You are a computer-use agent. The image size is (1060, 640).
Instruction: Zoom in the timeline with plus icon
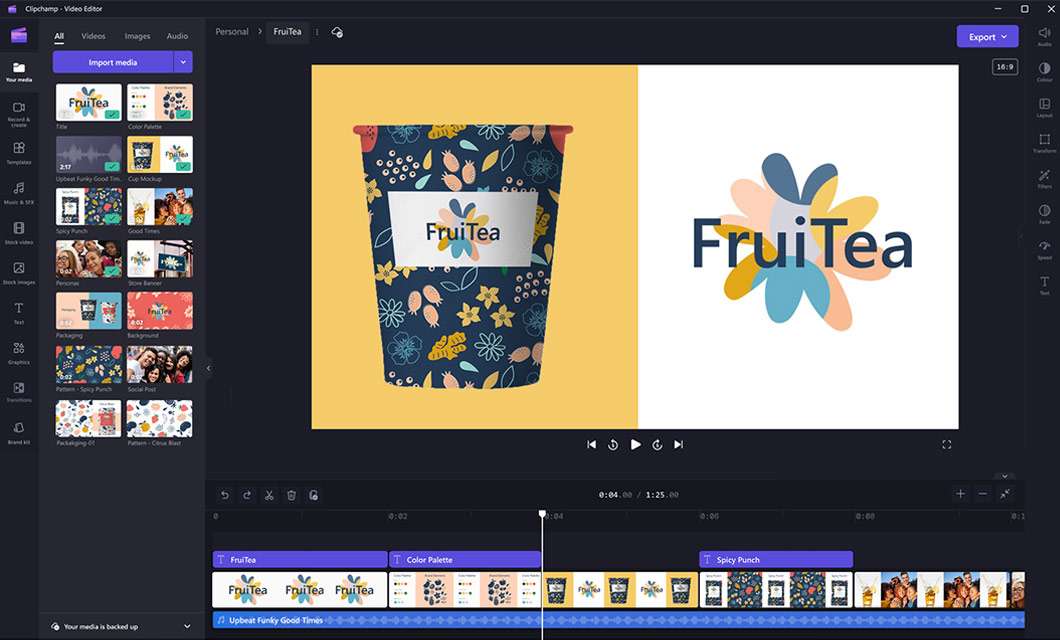(960, 494)
